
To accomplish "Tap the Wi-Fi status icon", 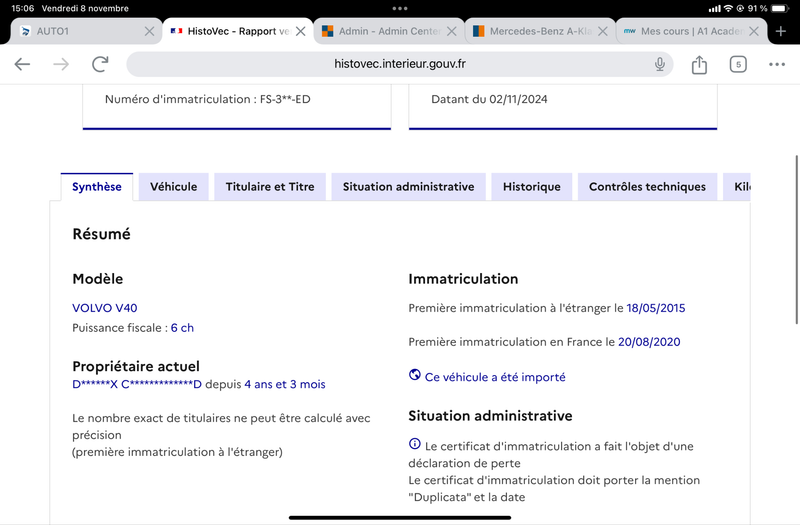I will [728, 8].
